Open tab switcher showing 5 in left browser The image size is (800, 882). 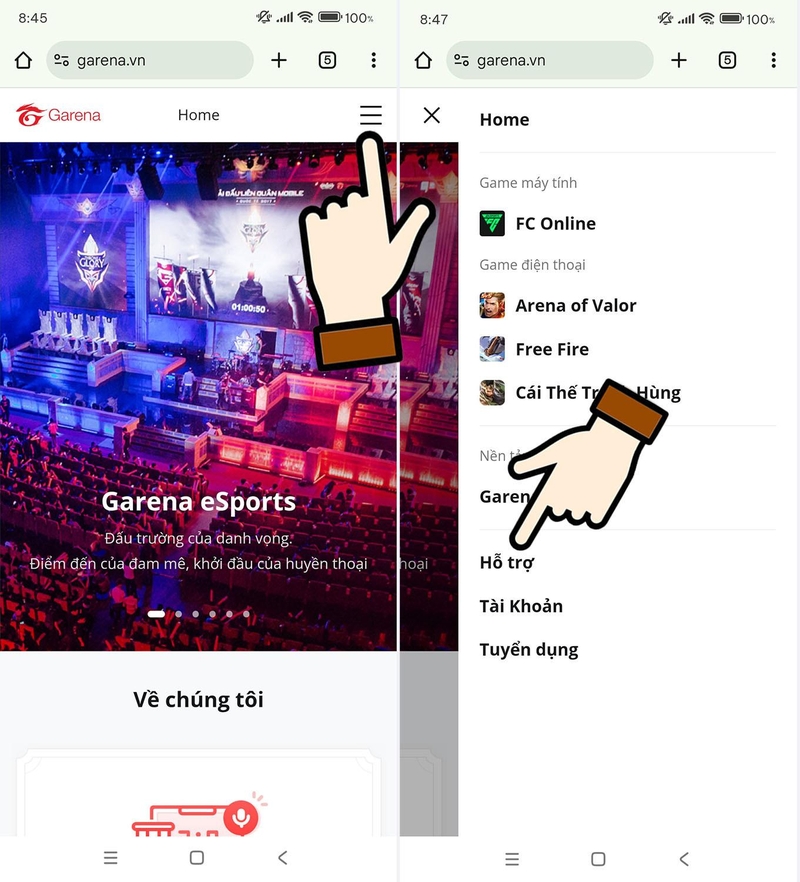[x=327, y=60]
